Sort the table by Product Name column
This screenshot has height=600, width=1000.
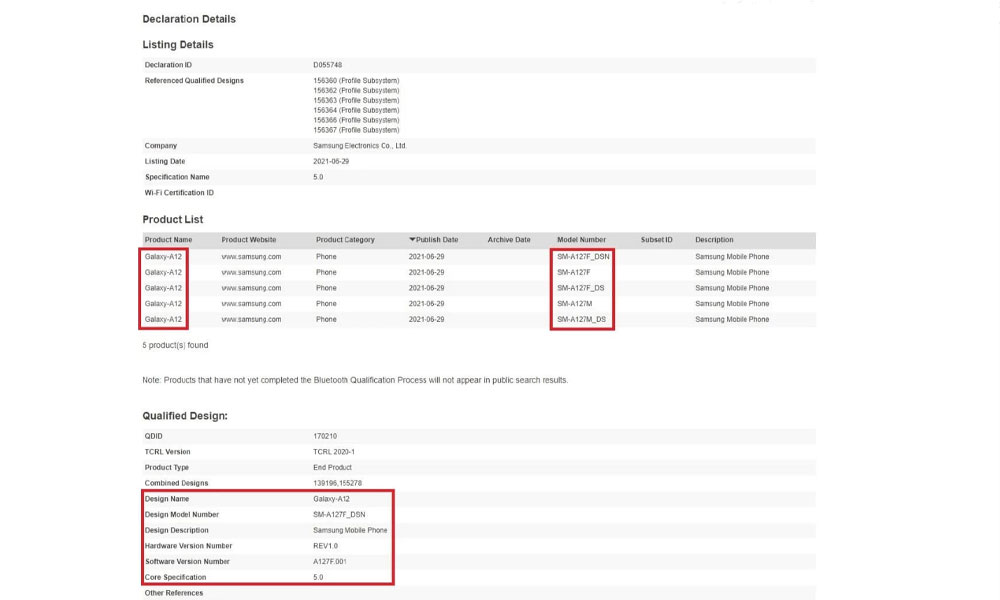168,240
